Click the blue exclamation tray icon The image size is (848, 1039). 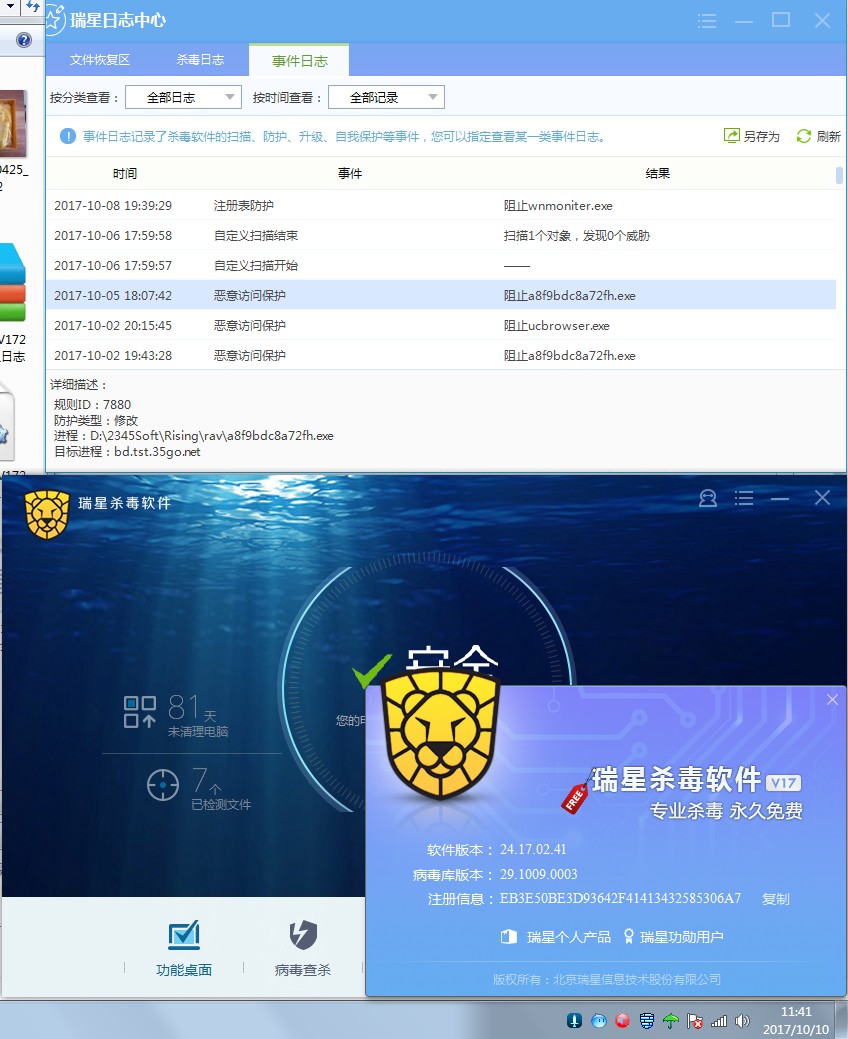[574, 1021]
